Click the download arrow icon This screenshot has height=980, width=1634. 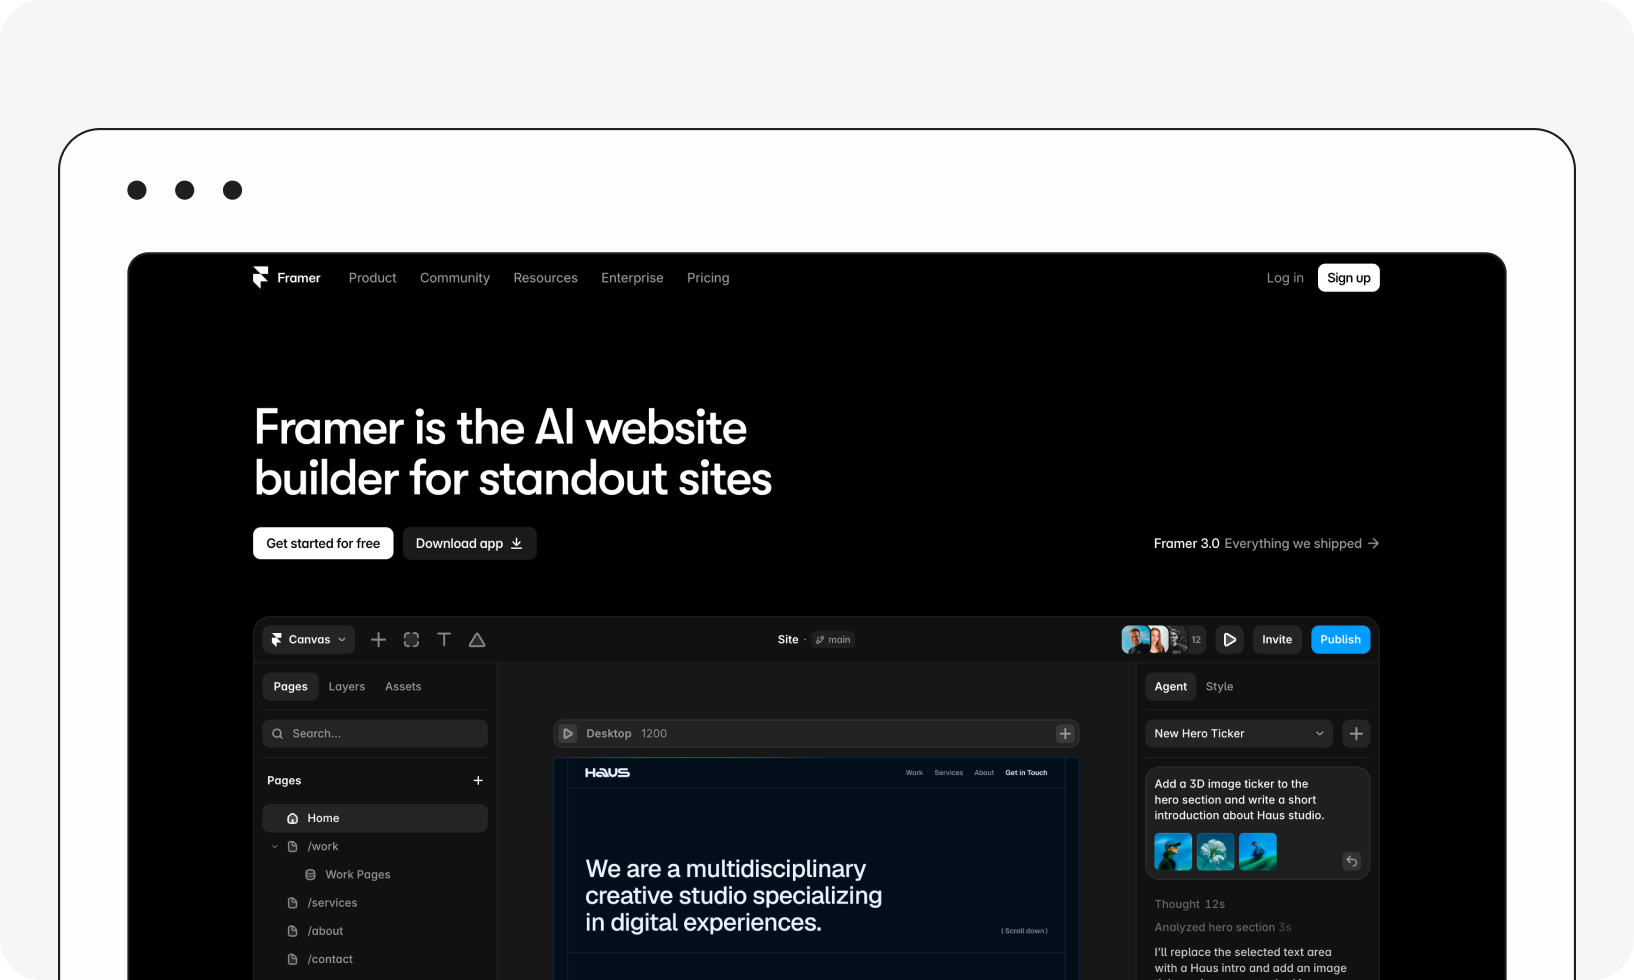(x=517, y=543)
